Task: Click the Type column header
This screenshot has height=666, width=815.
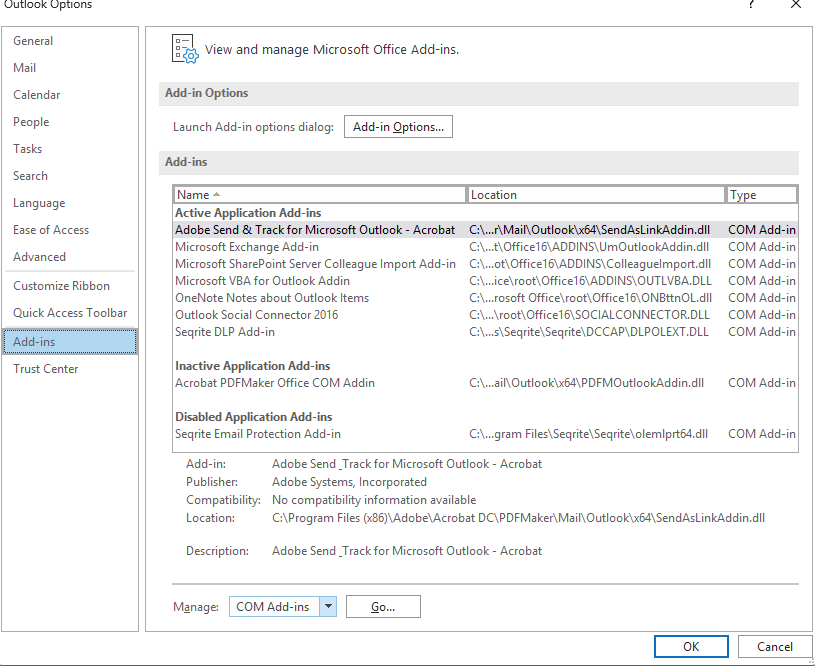Action: tap(761, 195)
